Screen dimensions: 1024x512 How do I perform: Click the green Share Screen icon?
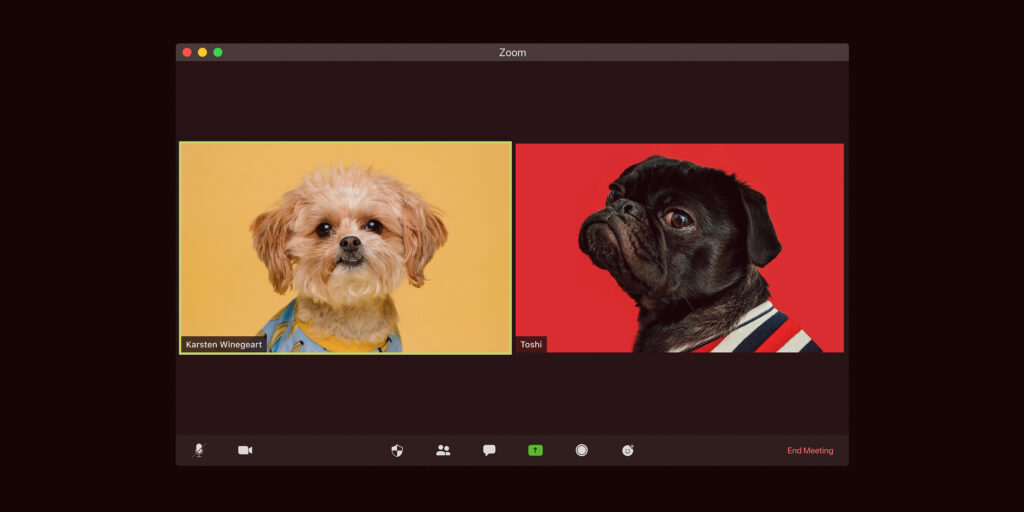(x=536, y=450)
